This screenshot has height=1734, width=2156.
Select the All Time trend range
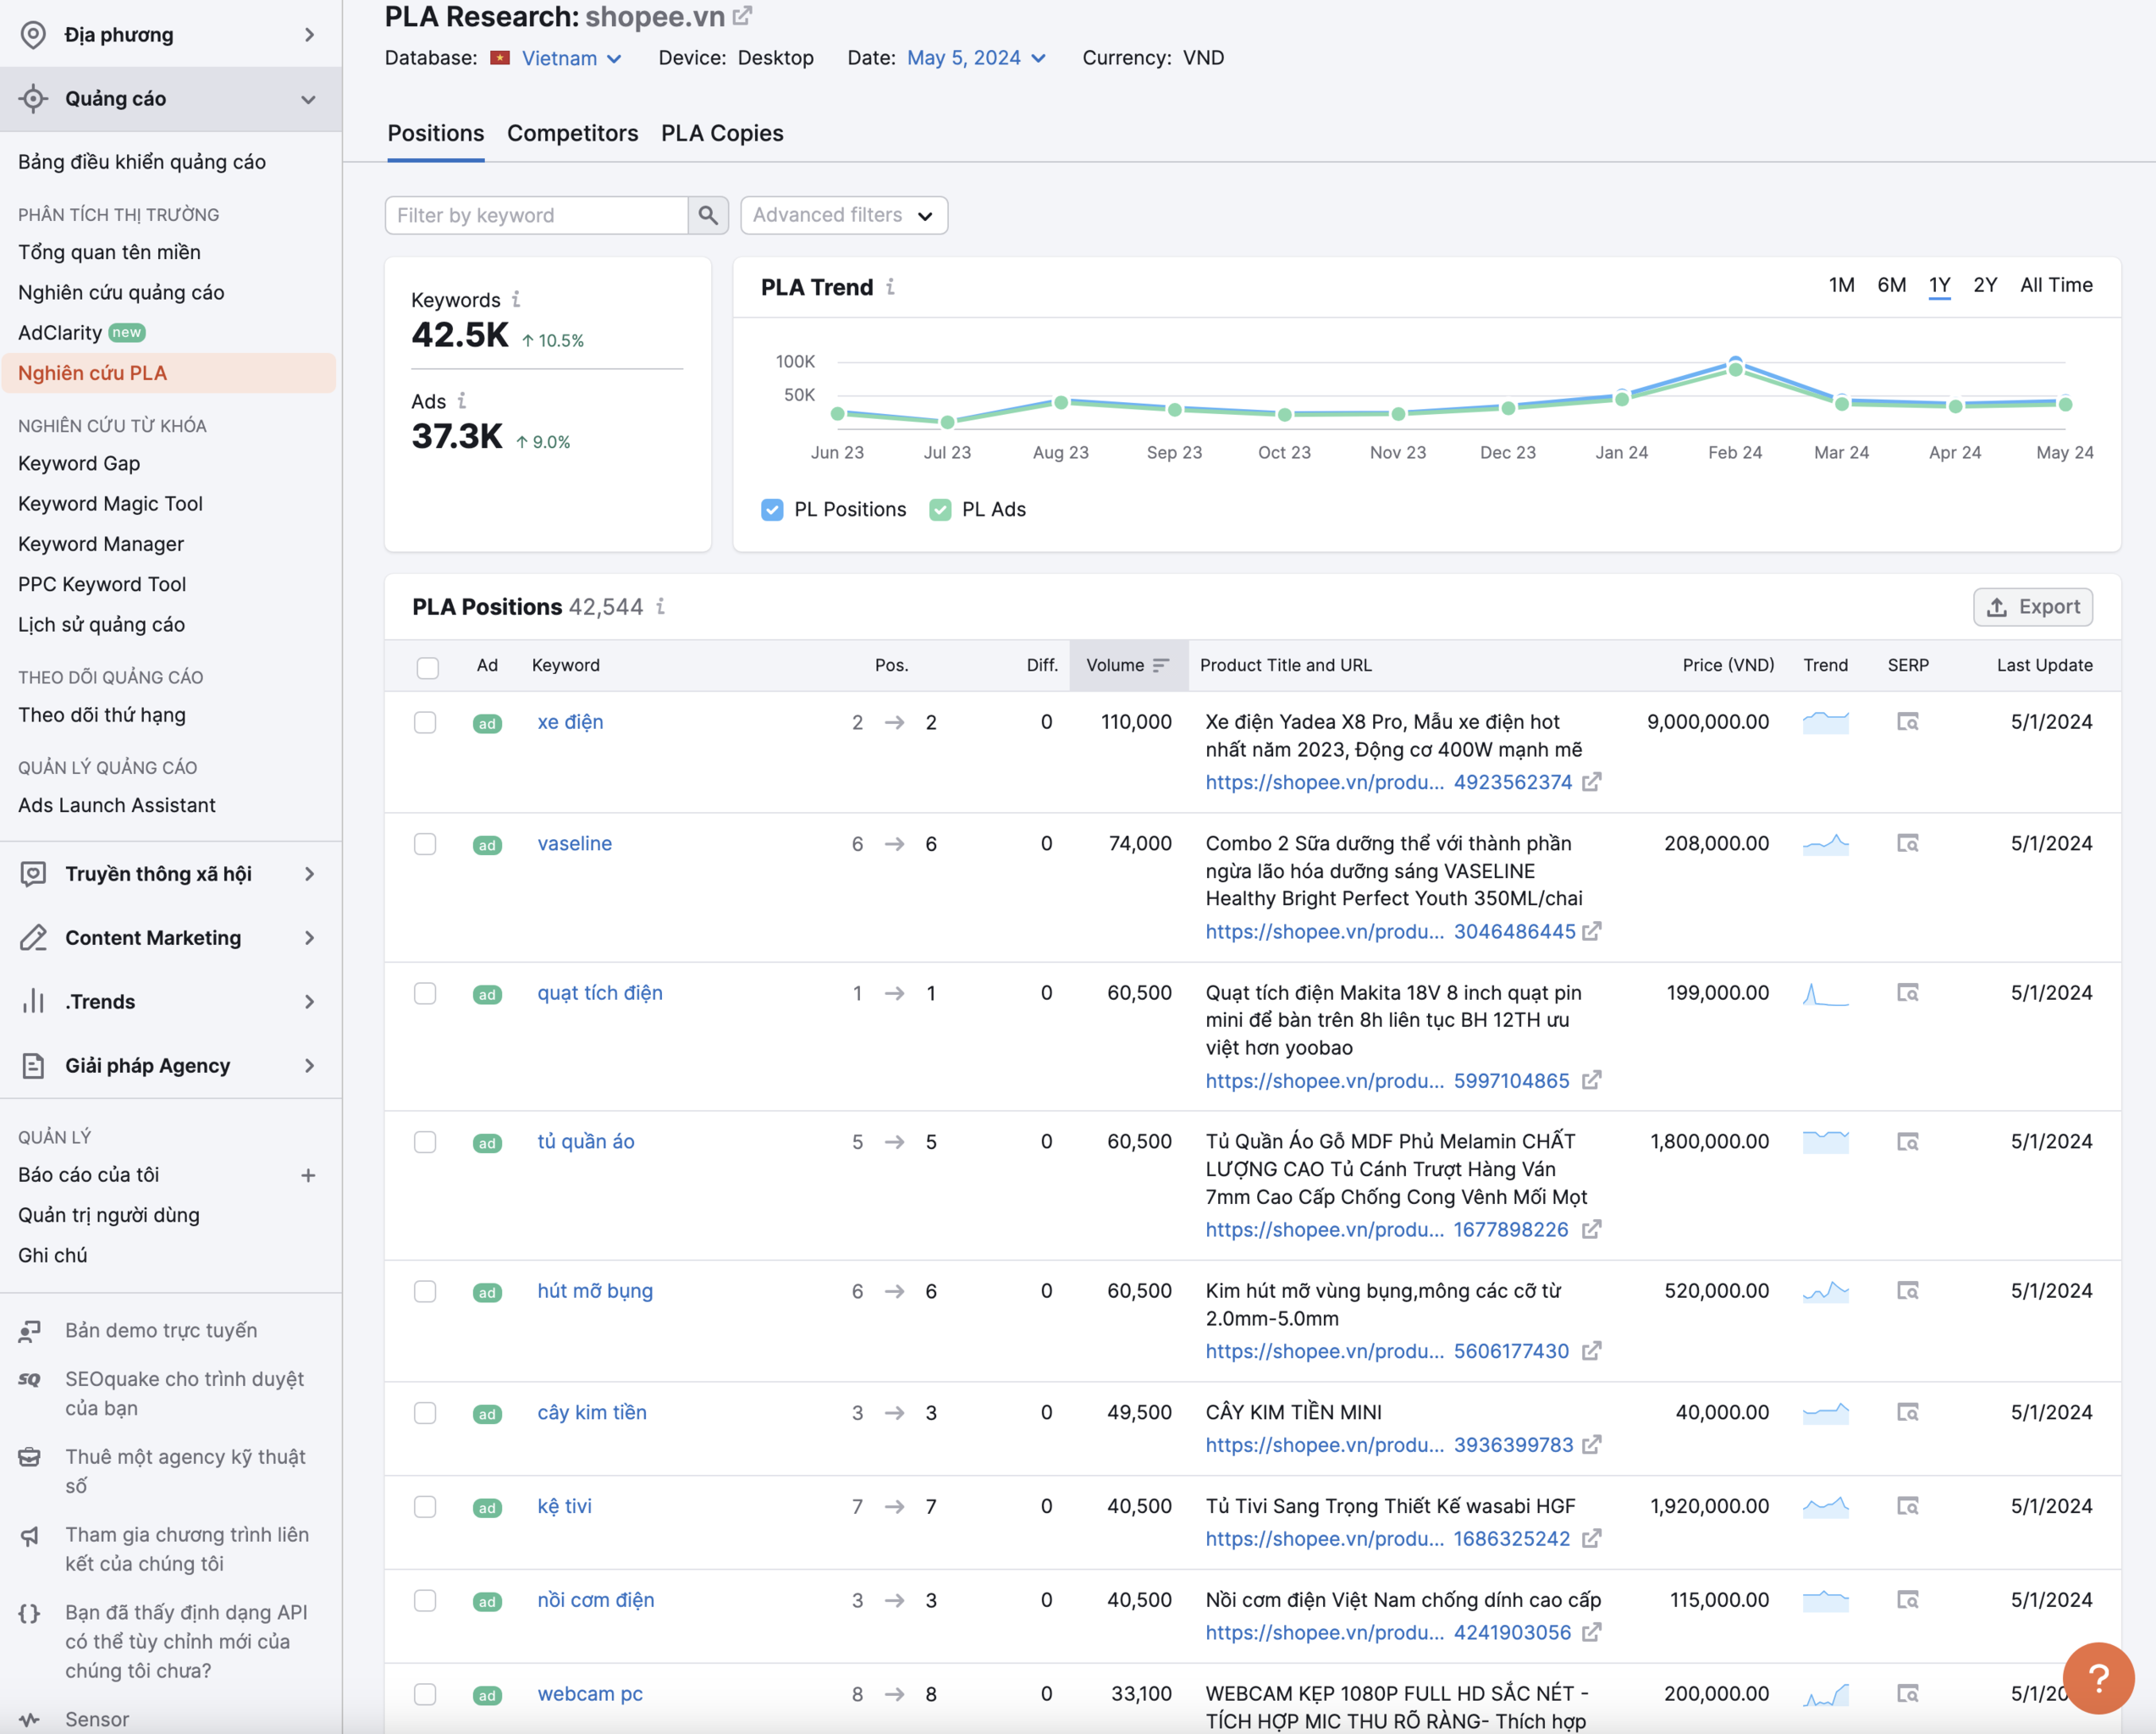click(x=2056, y=285)
